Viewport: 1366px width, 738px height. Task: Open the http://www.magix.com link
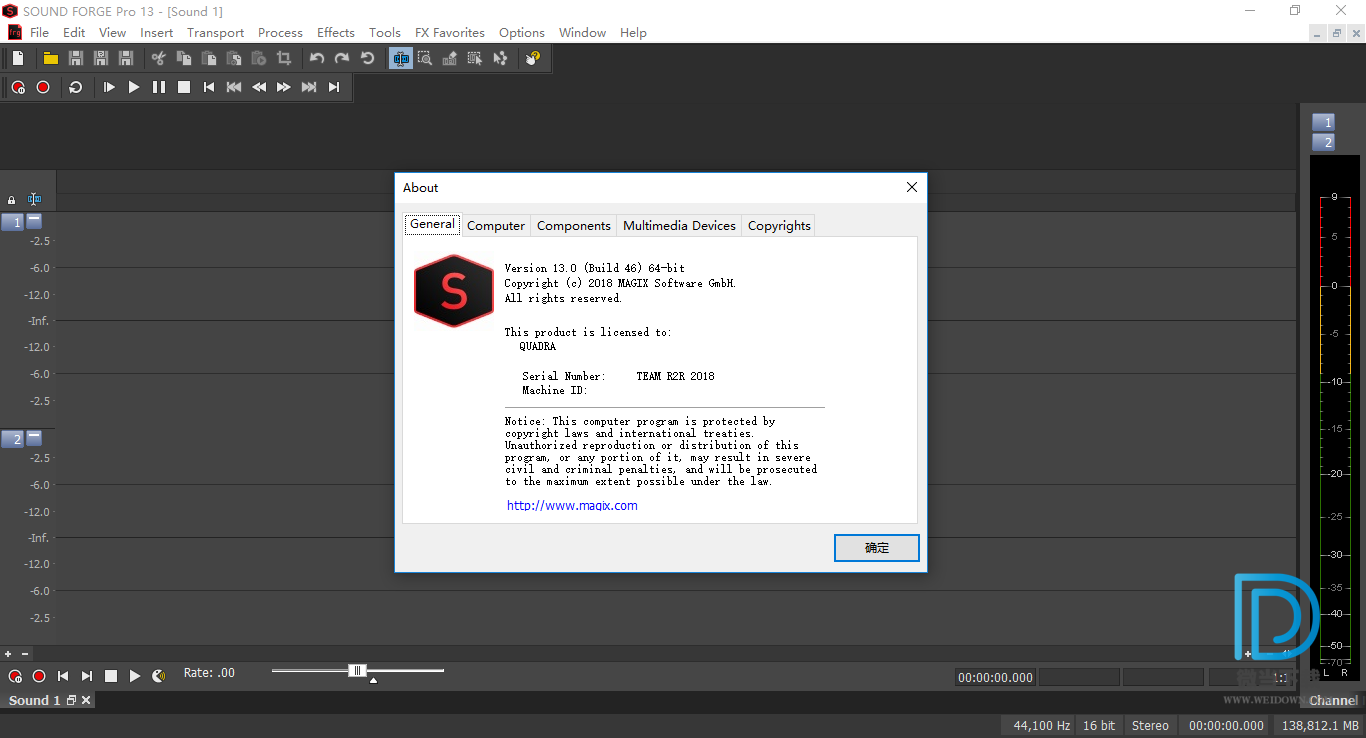pos(572,506)
